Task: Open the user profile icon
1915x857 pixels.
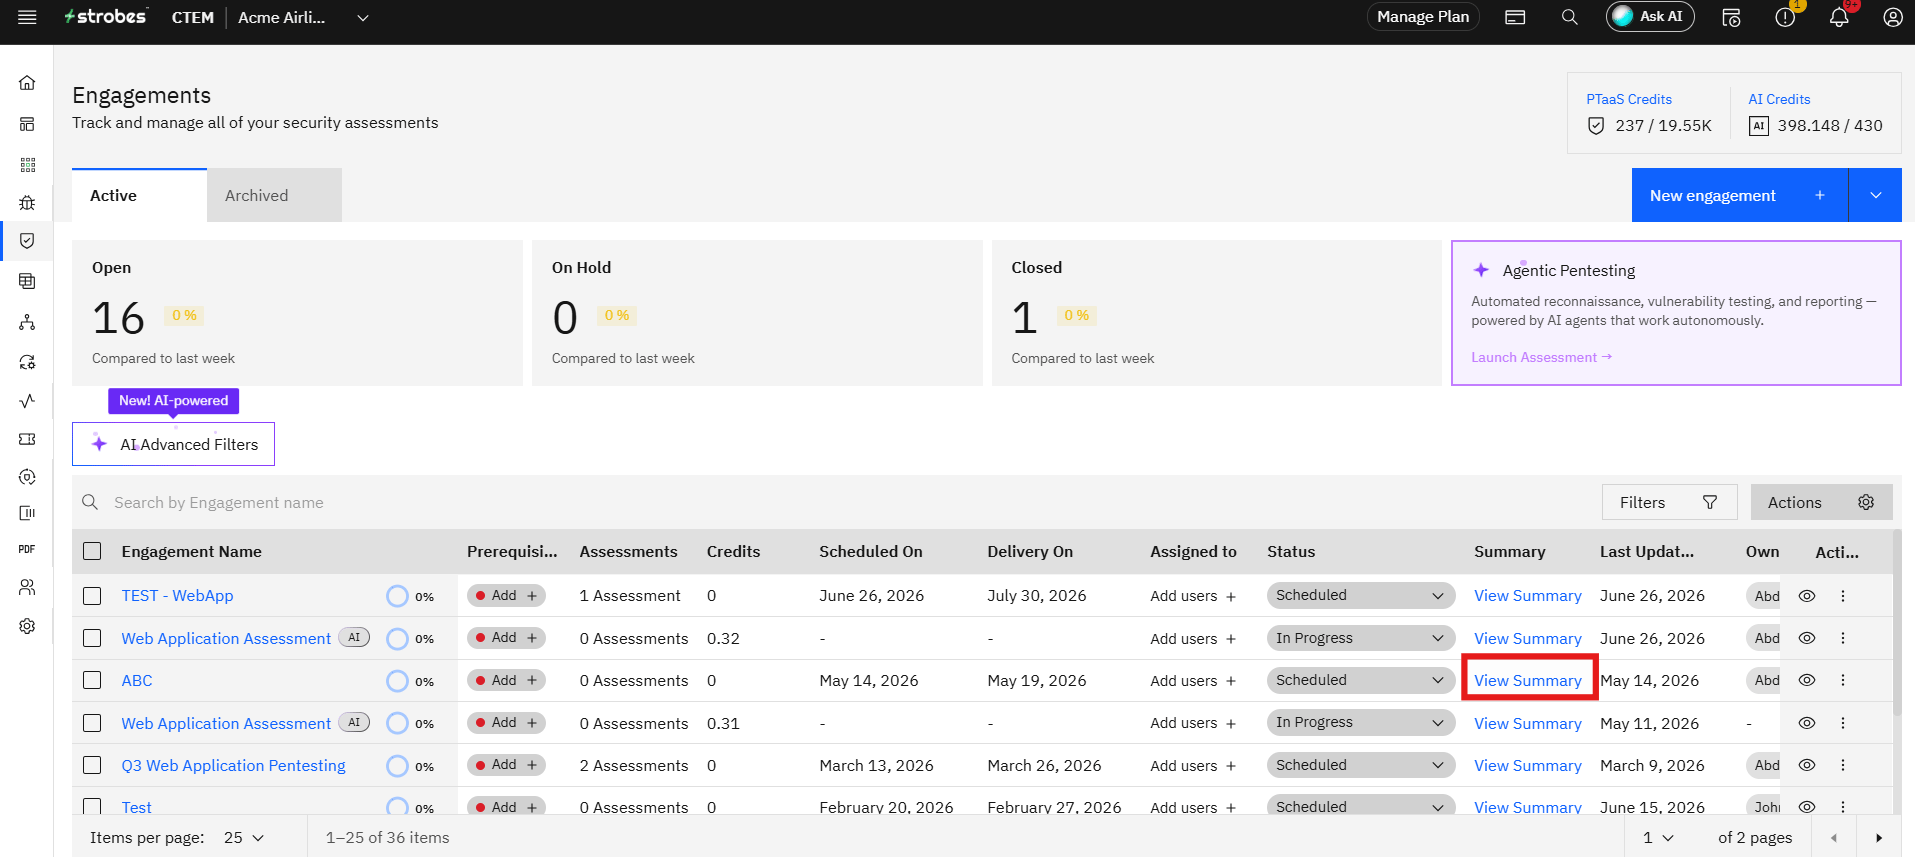Action: pos(1893,17)
